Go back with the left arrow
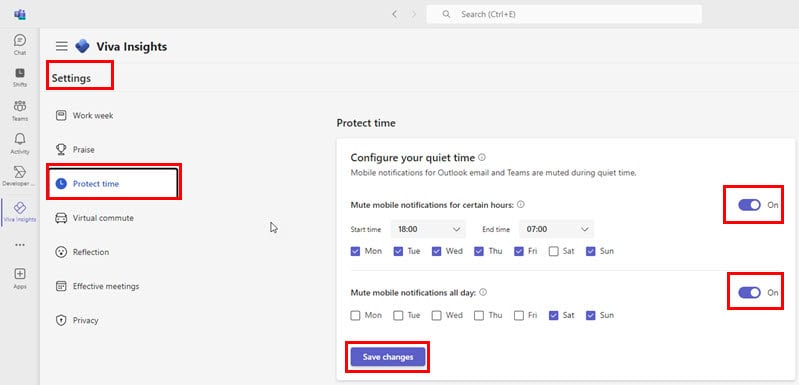The width and height of the screenshot is (799, 385). click(x=394, y=14)
